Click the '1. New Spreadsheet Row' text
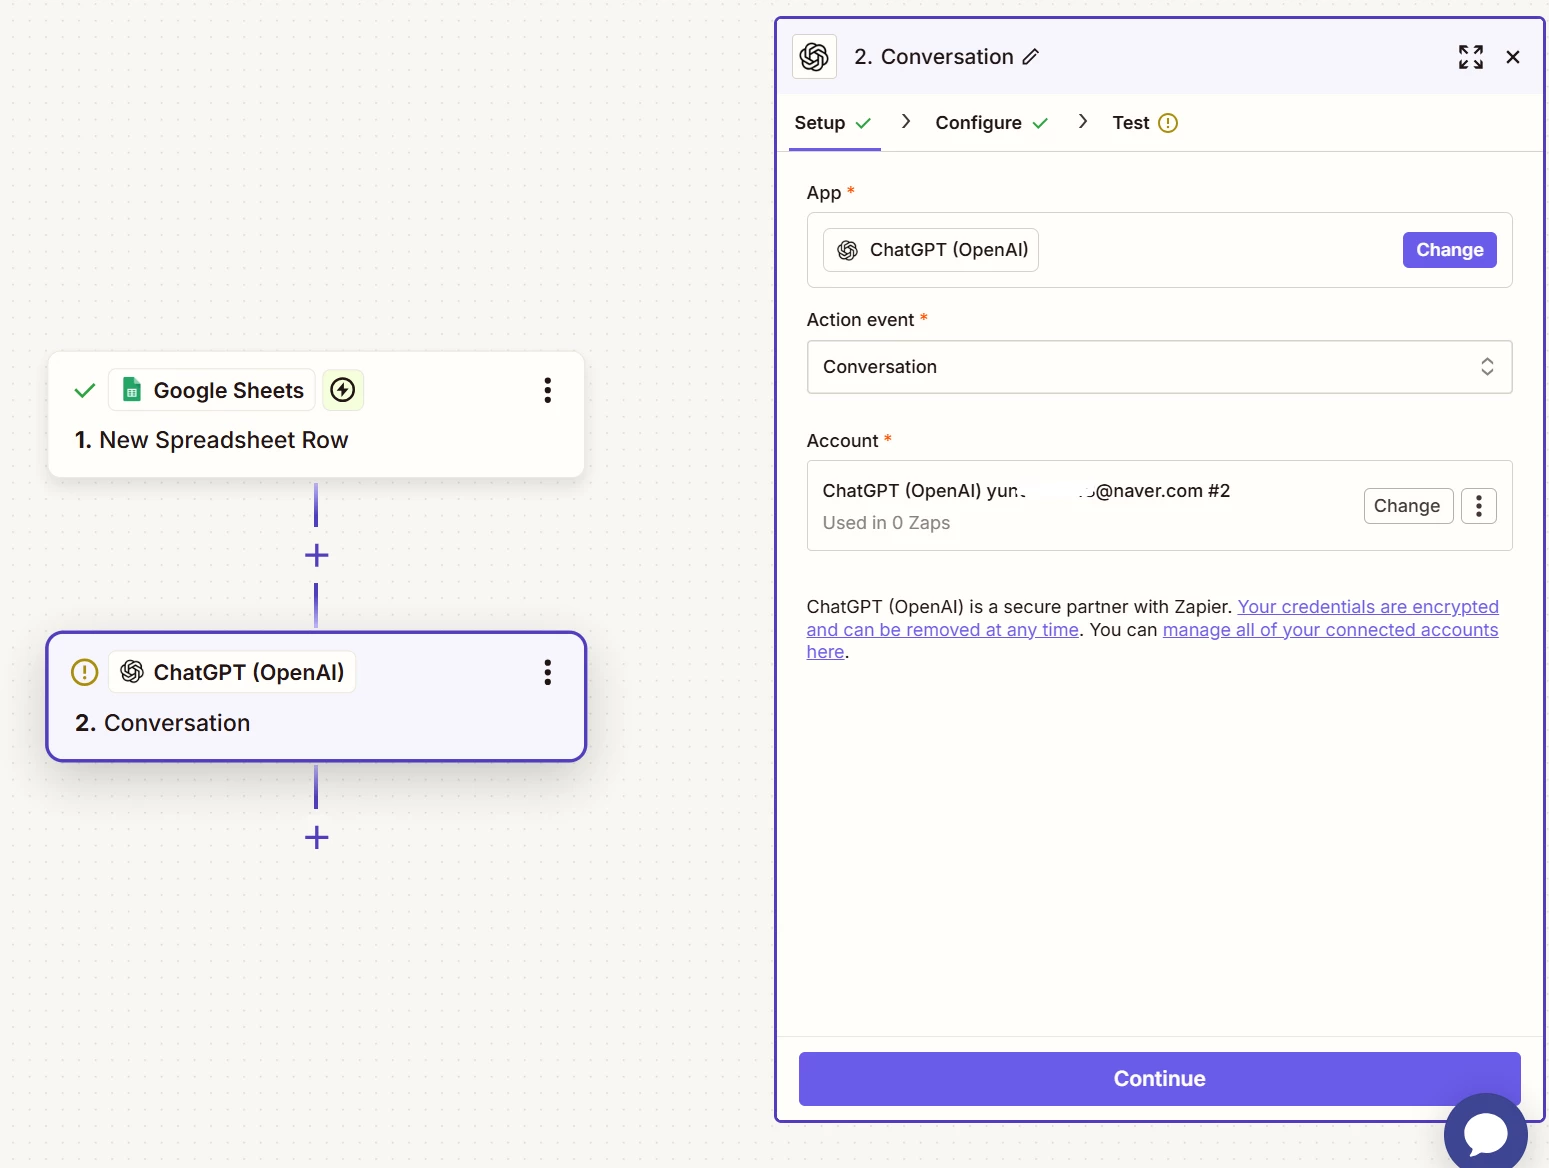This screenshot has width=1549, height=1168. coord(211,440)
